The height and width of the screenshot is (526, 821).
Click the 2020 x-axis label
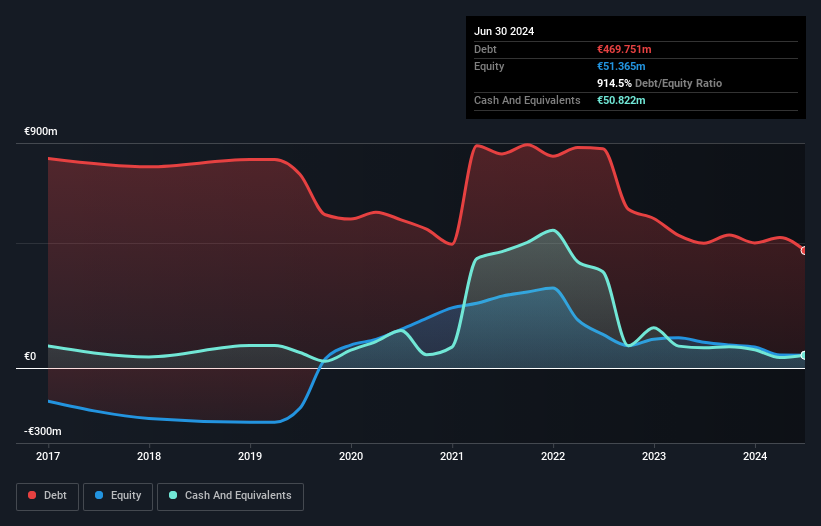351,456
